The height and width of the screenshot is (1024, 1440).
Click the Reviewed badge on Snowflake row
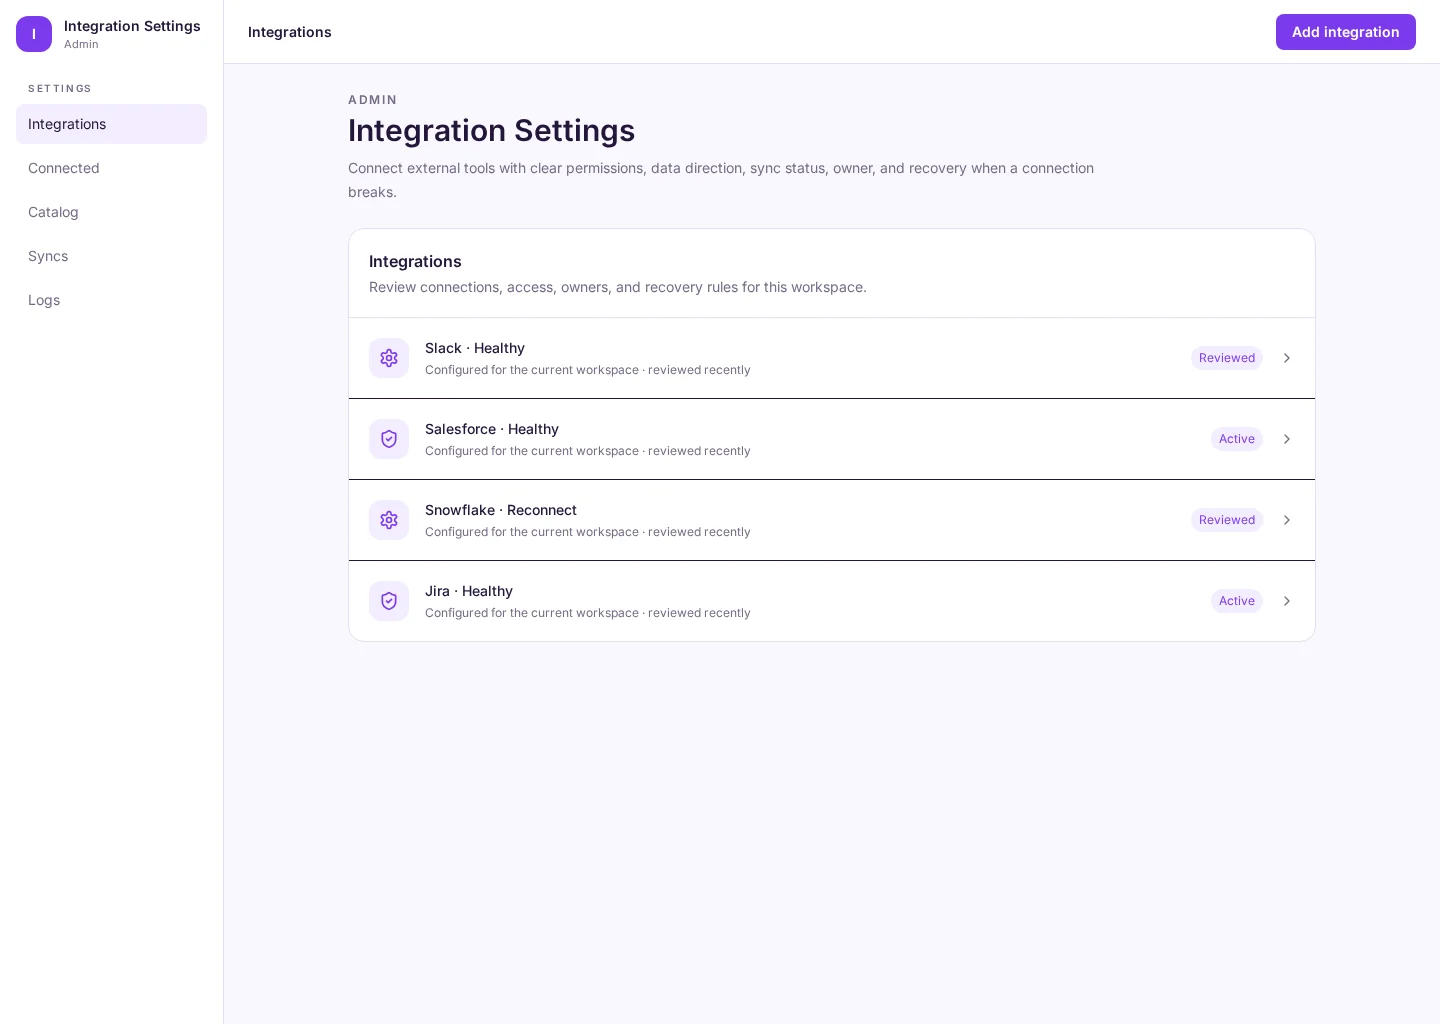(1226, 520)
